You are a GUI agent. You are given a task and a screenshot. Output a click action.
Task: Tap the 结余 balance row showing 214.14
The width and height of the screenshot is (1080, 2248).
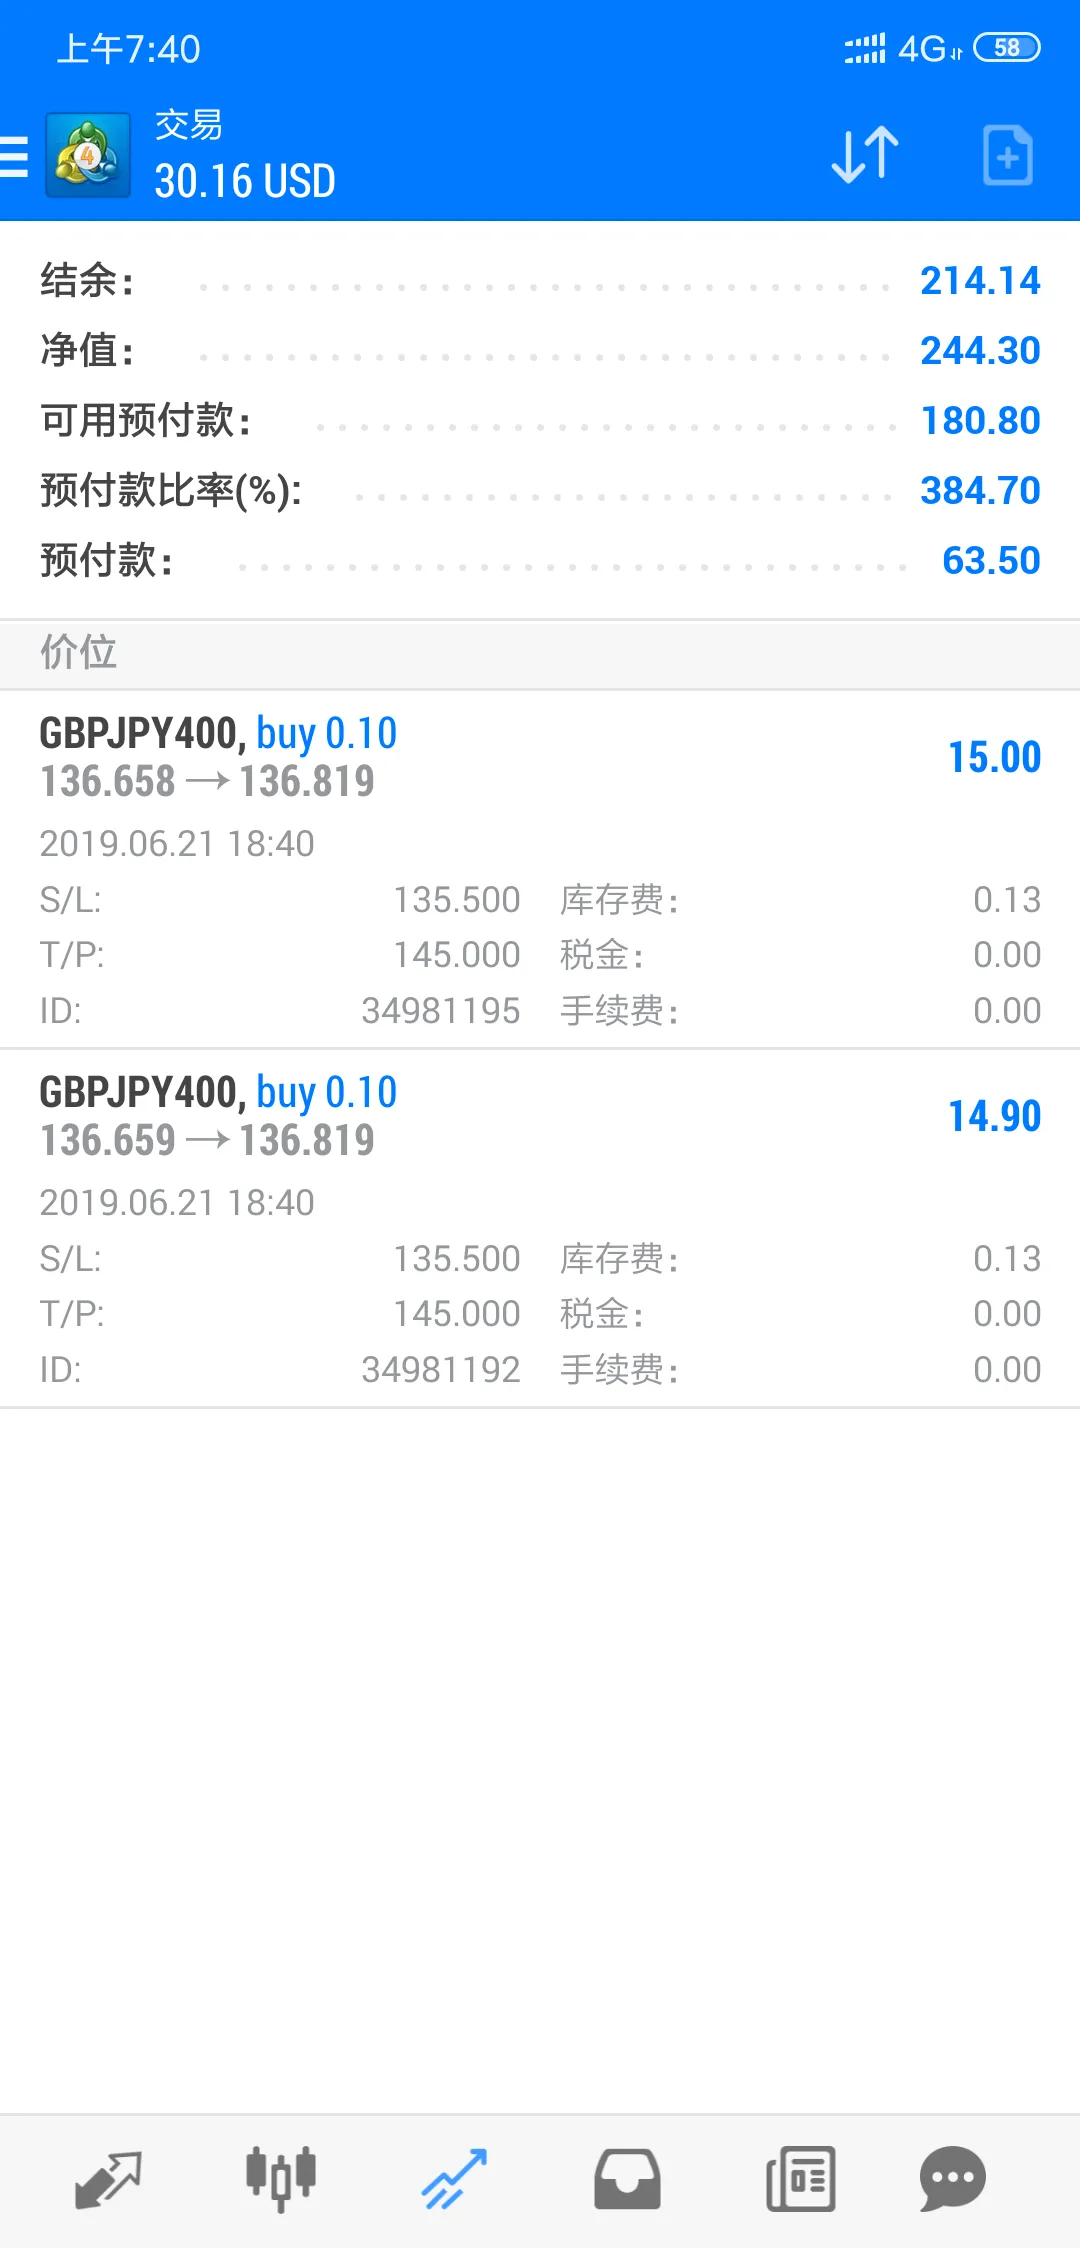540,281
